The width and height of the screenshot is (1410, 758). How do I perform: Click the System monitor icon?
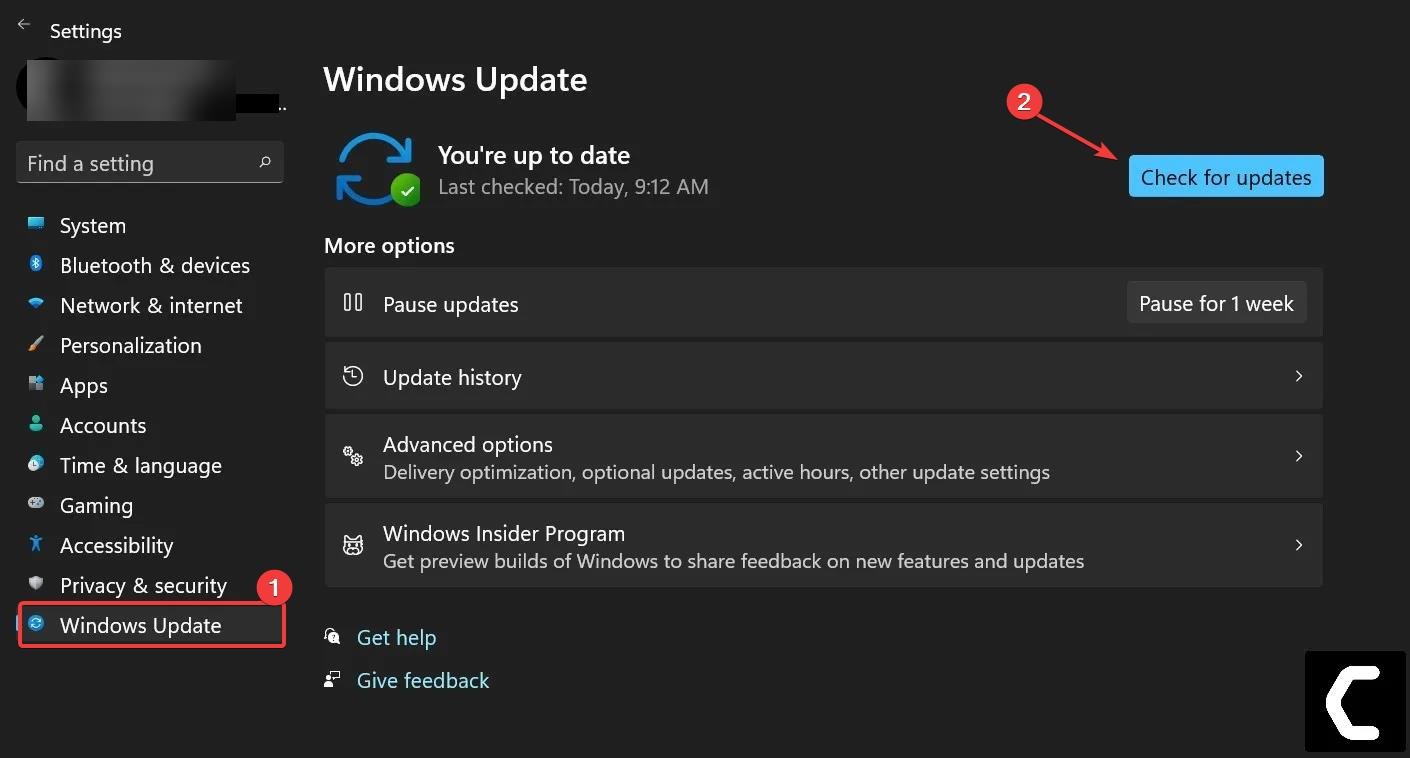tap(36, 223)
